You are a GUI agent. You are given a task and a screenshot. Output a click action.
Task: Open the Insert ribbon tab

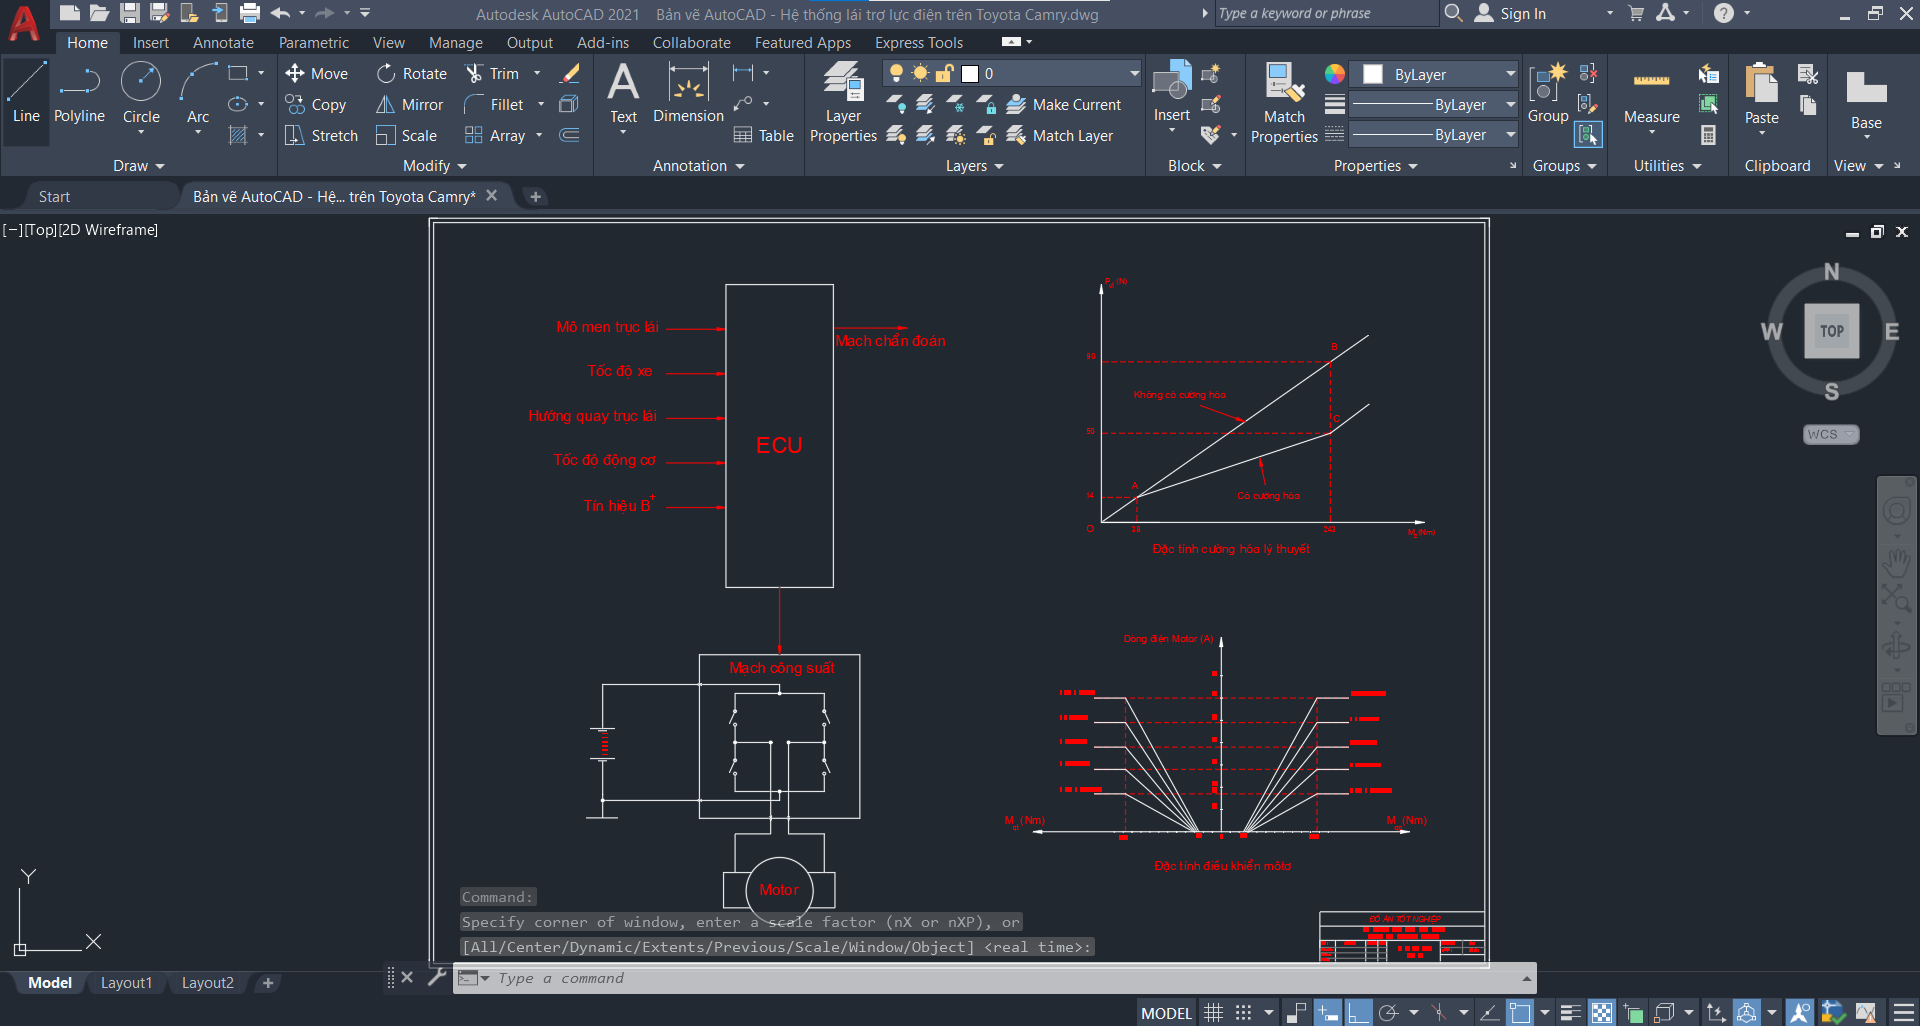click(x=151, y=42)
